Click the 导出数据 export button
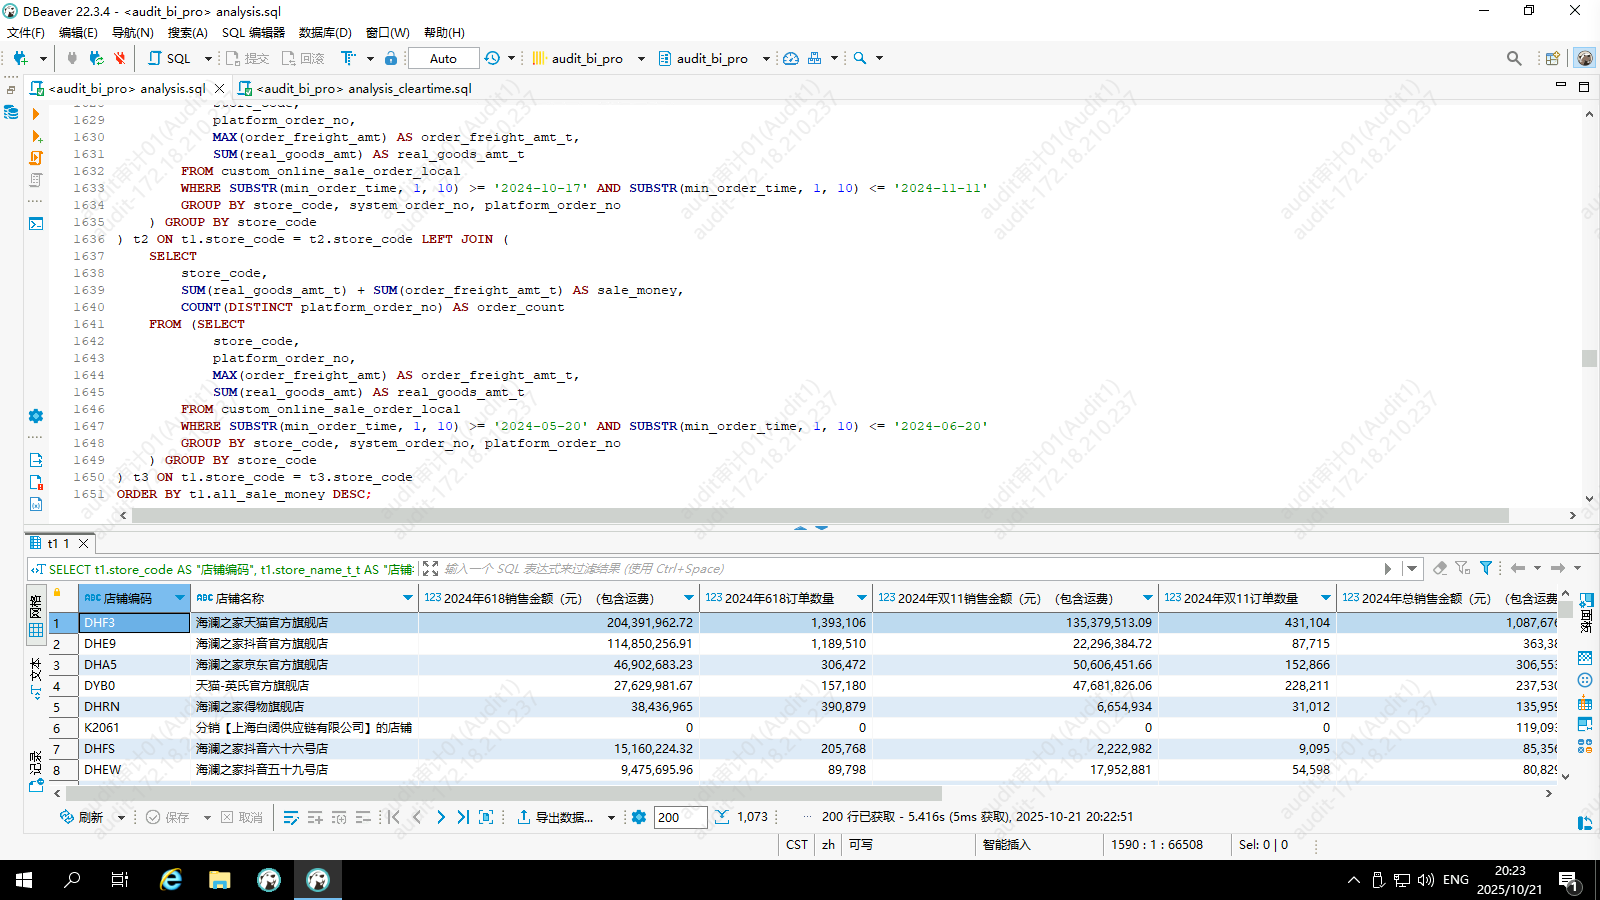Viewport: 1600px width, 900px height. click(x=555, y=817)
